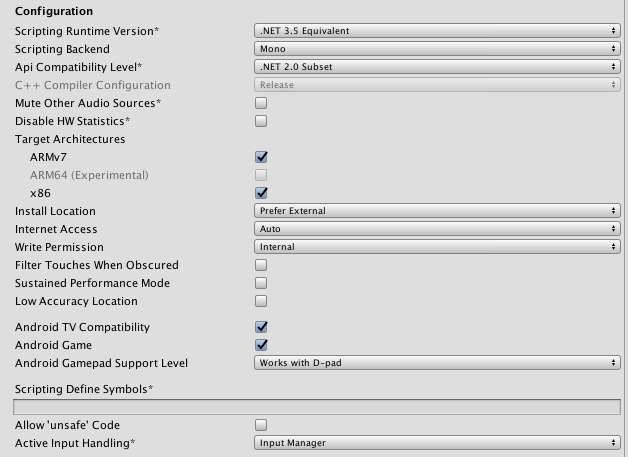Open the Write Permission dropdown
This screenshot has width=628, height=457.
(437, 247)
